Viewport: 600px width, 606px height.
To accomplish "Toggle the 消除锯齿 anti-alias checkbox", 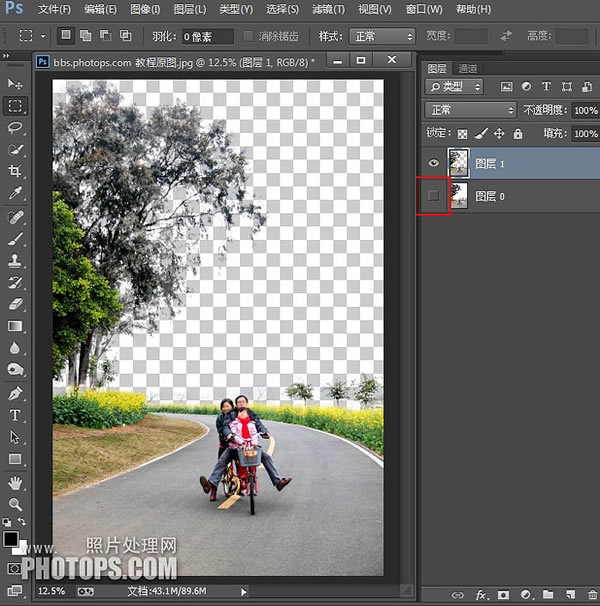I will point(248,36).
